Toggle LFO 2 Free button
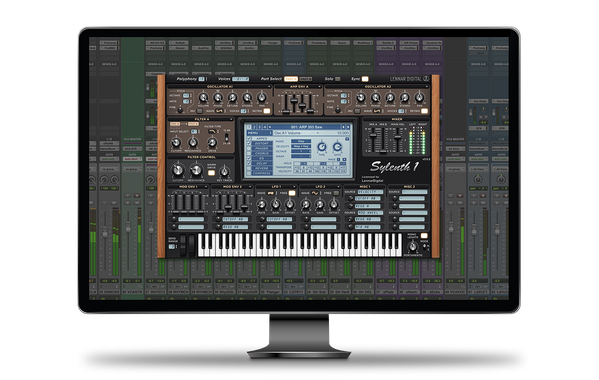Image resolution: width=599 pixels, height=380 pixels. pos(336,193)
